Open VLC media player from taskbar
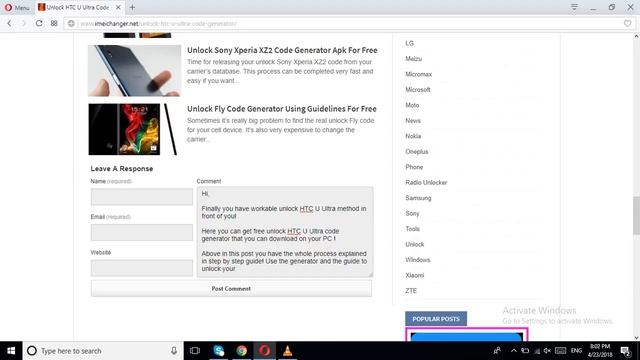This screenshot has width=640, height=360. coord(287,351)
